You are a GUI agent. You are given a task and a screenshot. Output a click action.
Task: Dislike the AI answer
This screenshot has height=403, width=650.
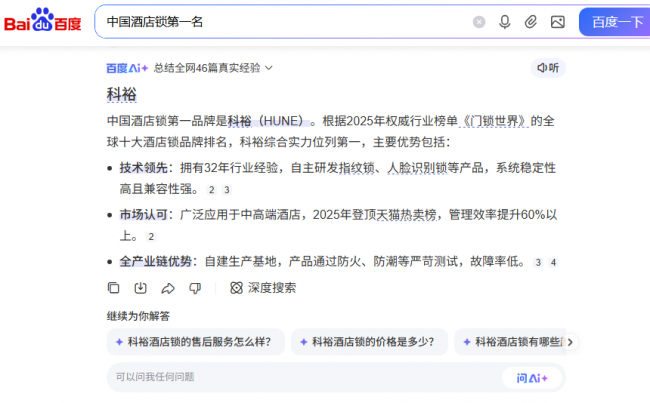195,288
